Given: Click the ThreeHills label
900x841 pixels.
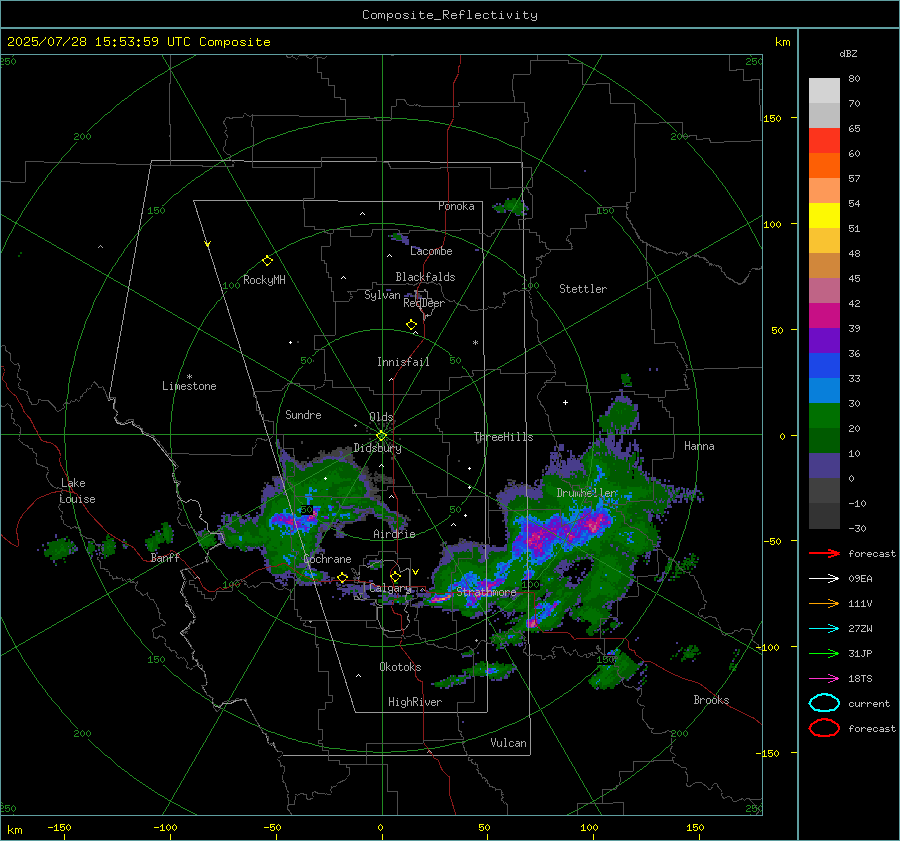Looking at the screenshot, I should [x=503, y=437].
